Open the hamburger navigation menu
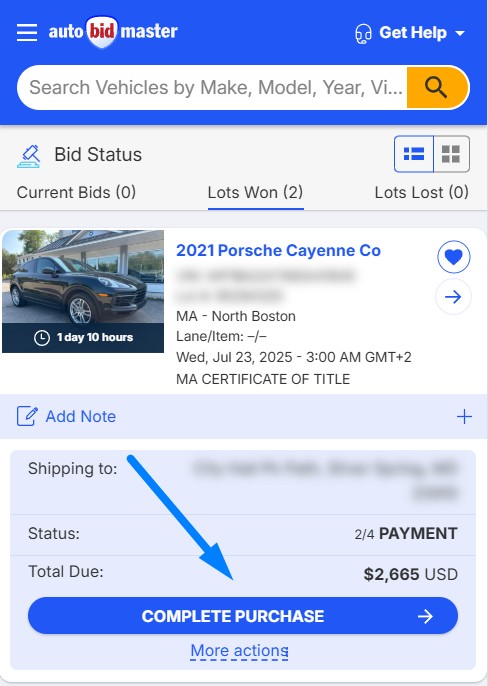488x686 pixels. pos(27,32)
